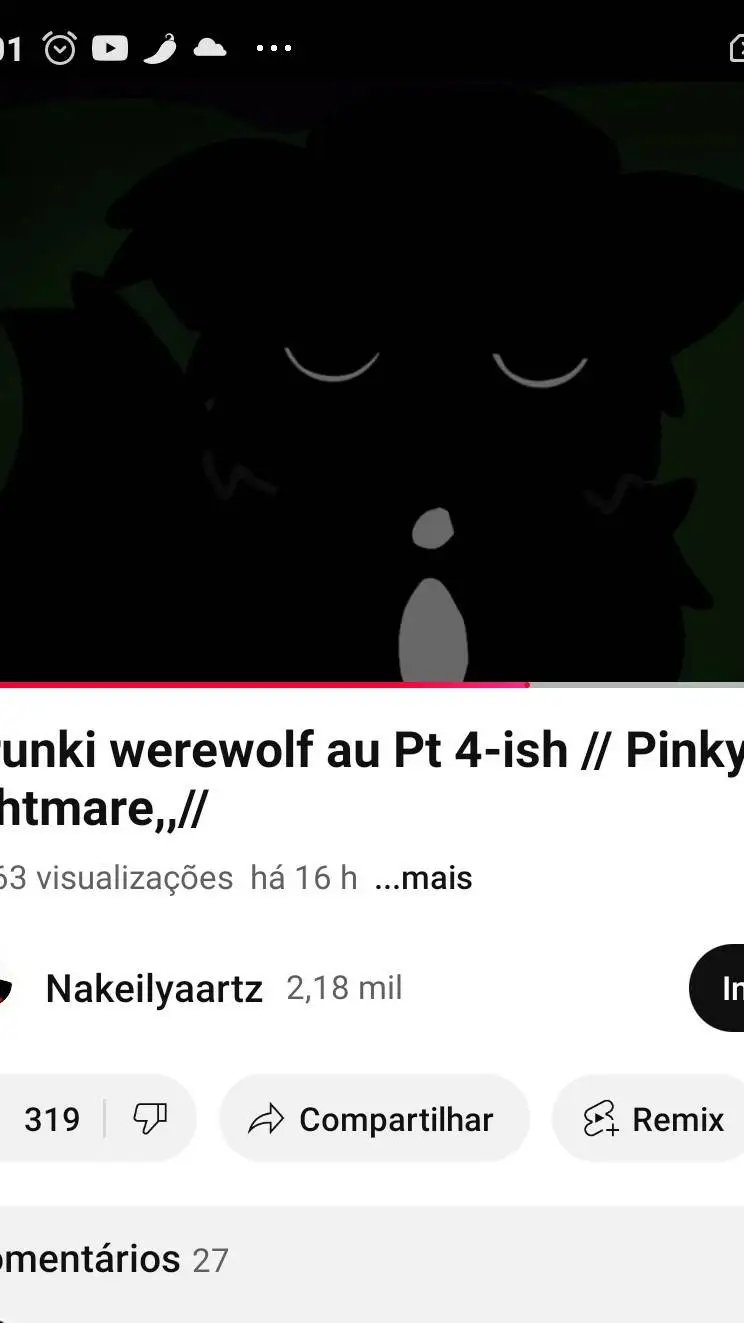Tap the Remix button label
The width and height of the screenshot is (744, 1323).
click(x=678, y=1120)
